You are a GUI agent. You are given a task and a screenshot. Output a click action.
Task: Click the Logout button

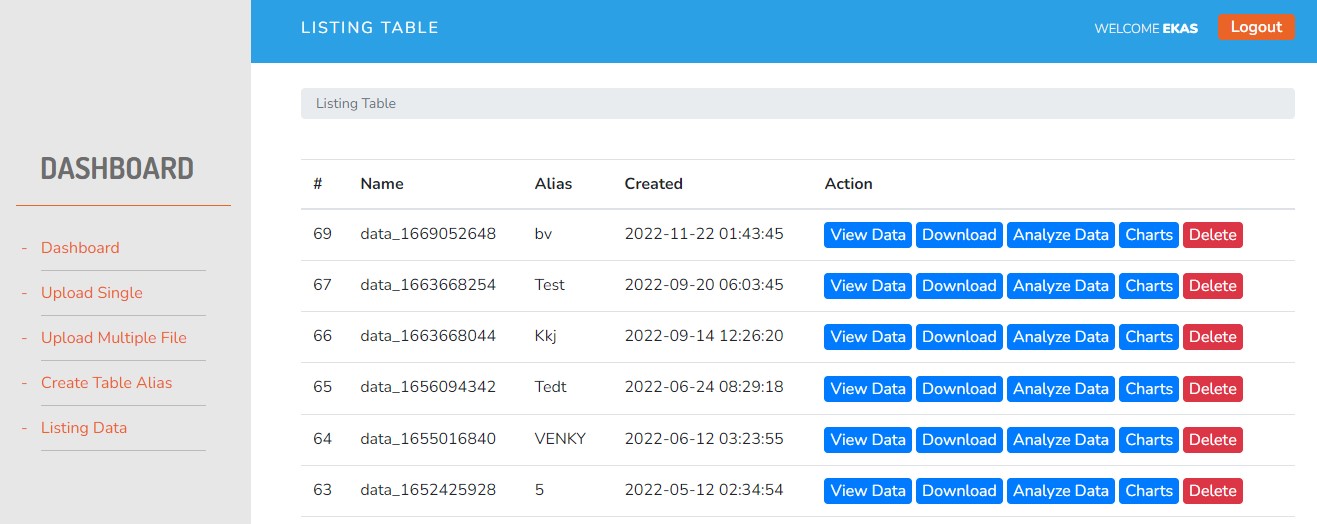click(x=1255, y=28)
